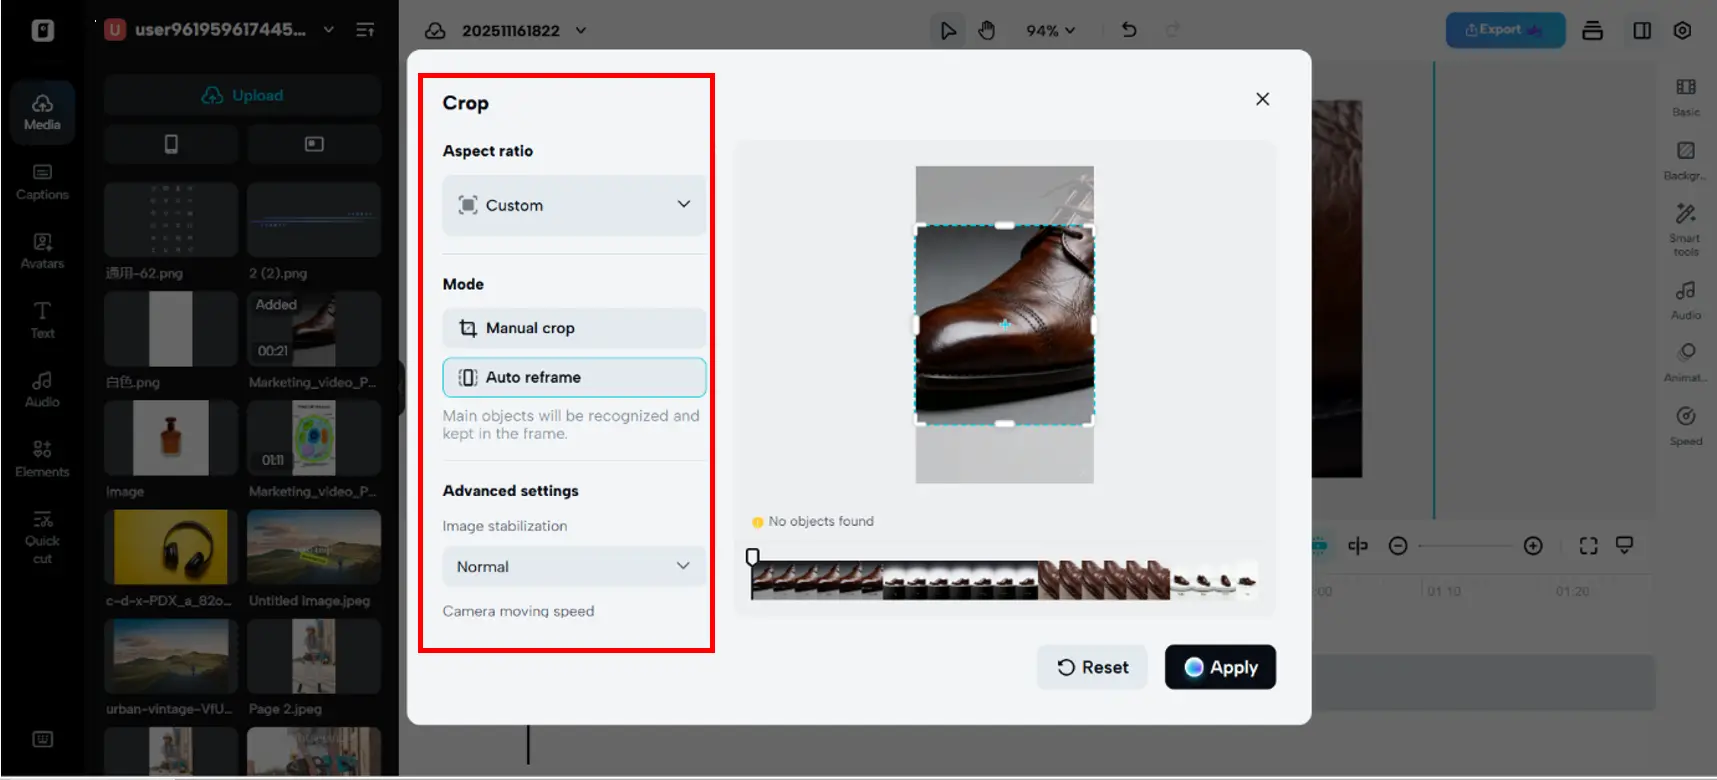The image size is (1717, 780).
Task: Open the Audio panel in left sidebar
Action: (42, 389)
